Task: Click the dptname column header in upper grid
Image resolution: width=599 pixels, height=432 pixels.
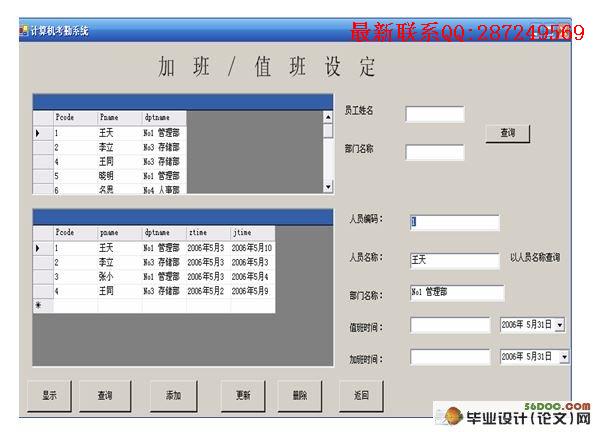Action: 164,117
